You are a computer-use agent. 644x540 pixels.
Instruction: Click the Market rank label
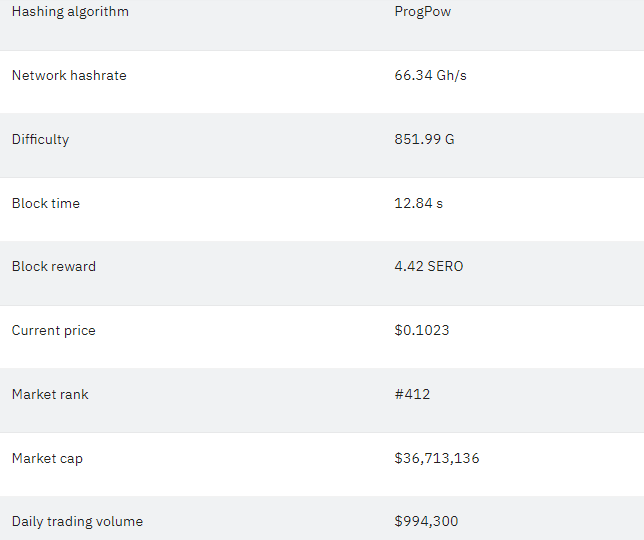click(x=50, y=395)
